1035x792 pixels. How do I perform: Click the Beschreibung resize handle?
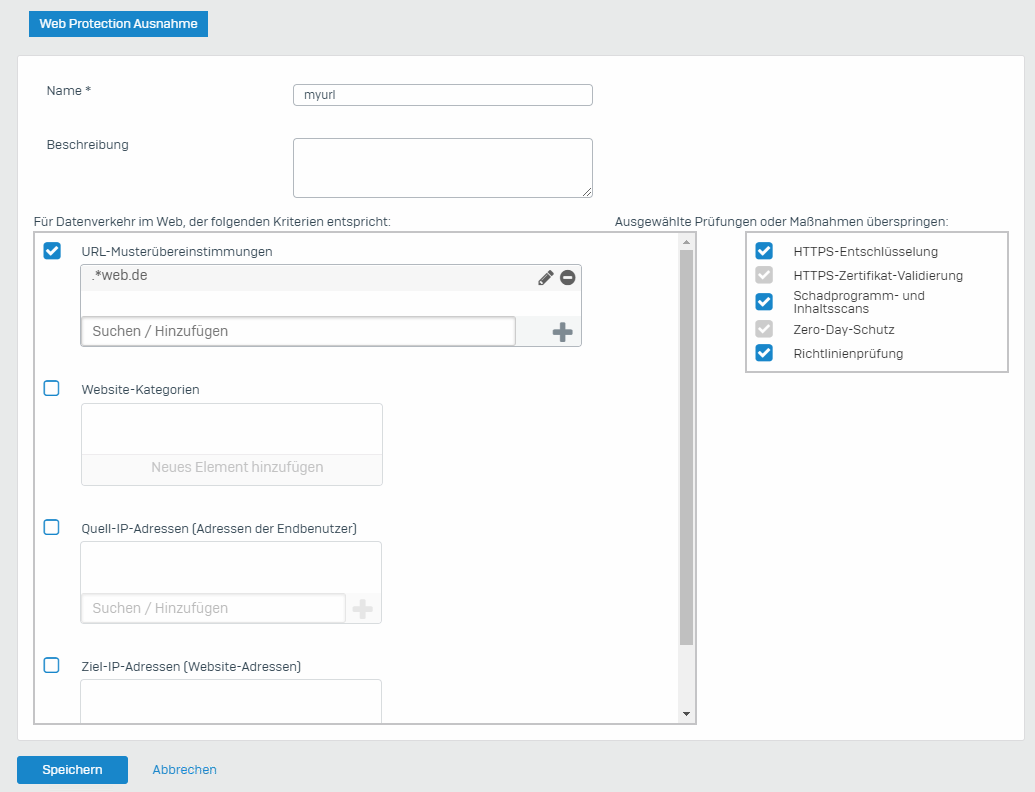(x=587, y=191)
